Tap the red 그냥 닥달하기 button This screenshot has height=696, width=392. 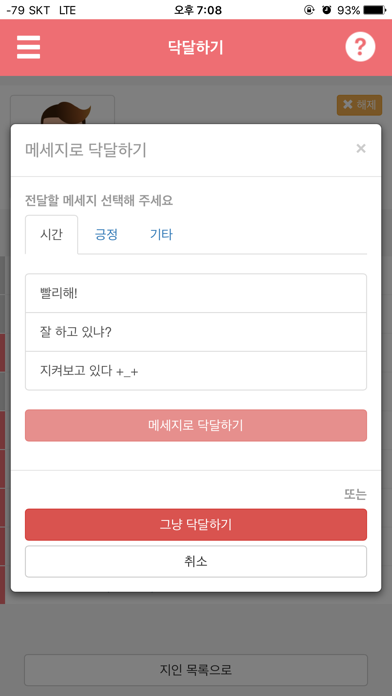[196, 525]
